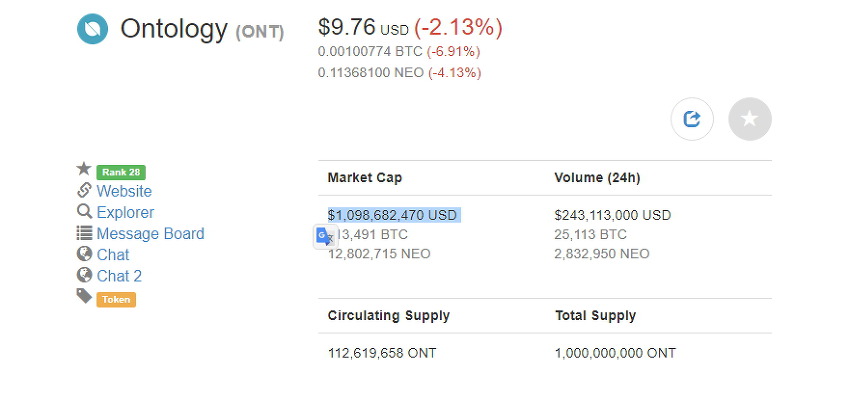The height and width of the screenshot is (401, 850).
Task: Toggle the gray star watchlist button
Action: pyautogui.click(x=750, y=119)
